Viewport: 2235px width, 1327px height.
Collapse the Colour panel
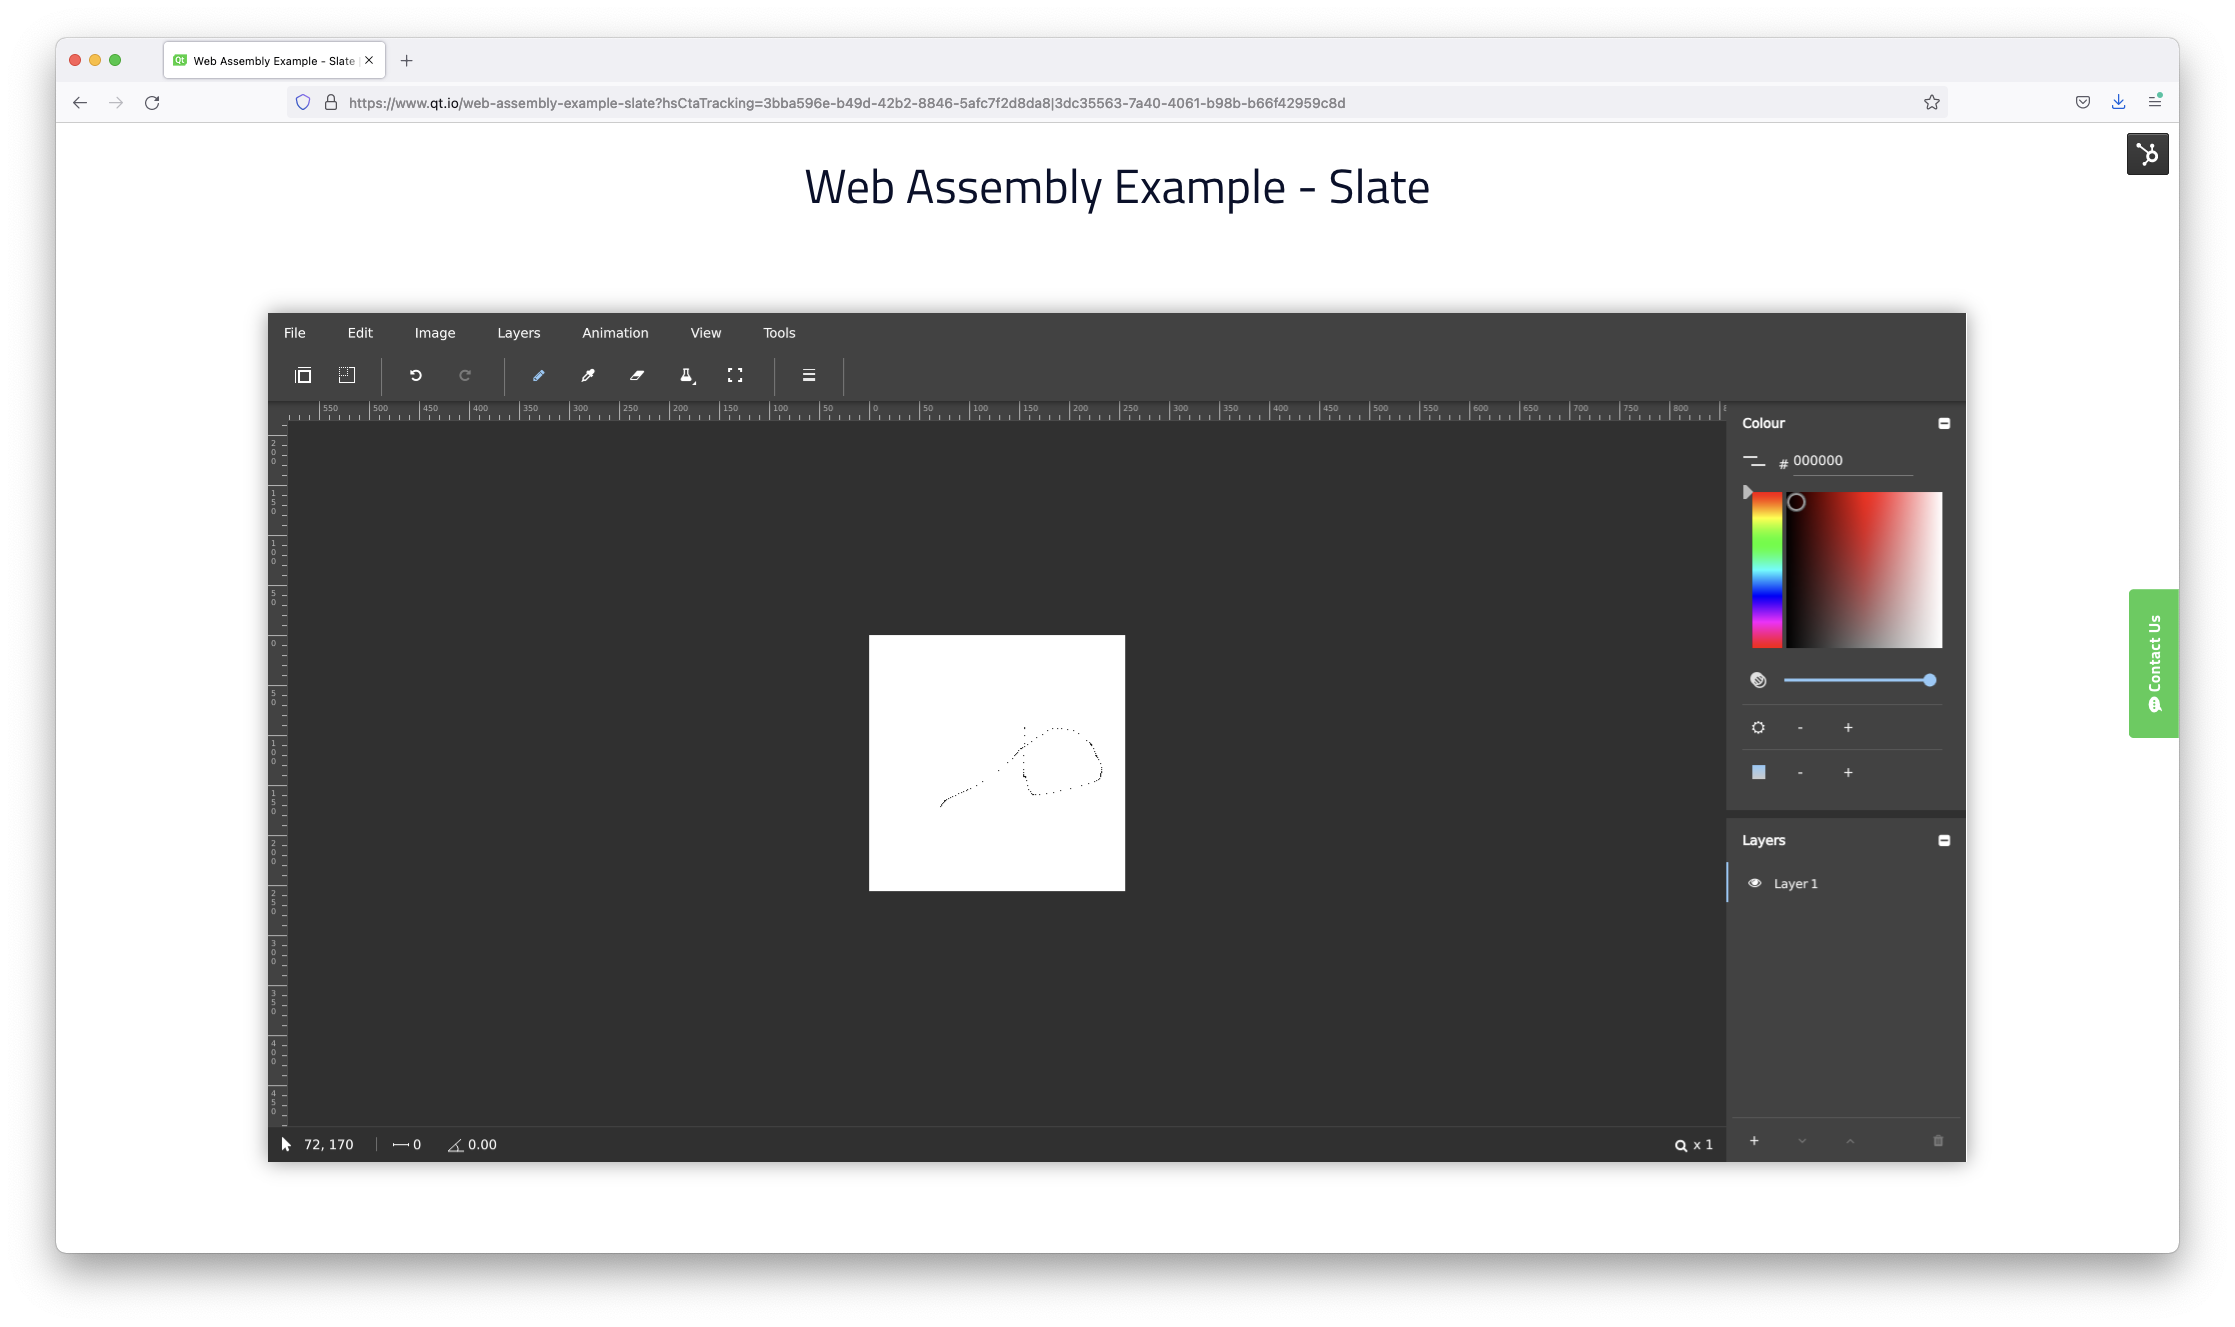[1944, 423]
